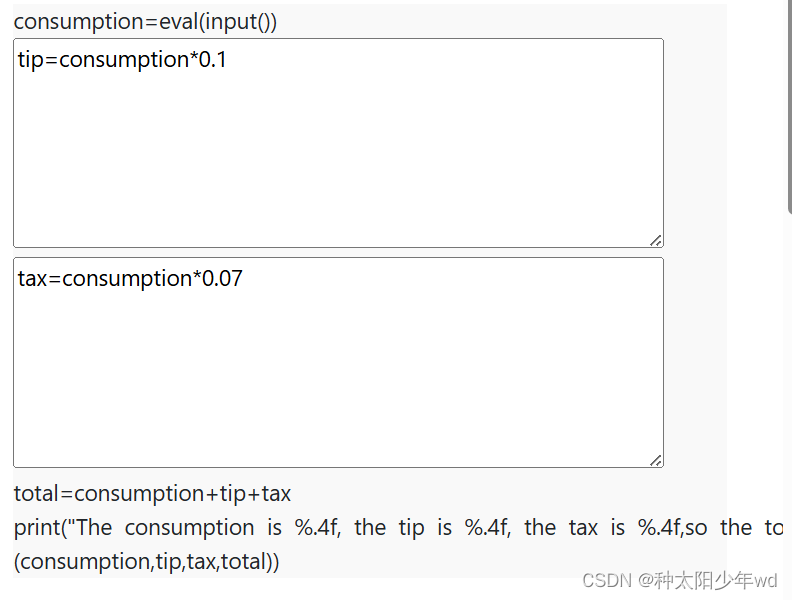Click the word tip in the print string
792x600 pixels.
click(411, 528)
